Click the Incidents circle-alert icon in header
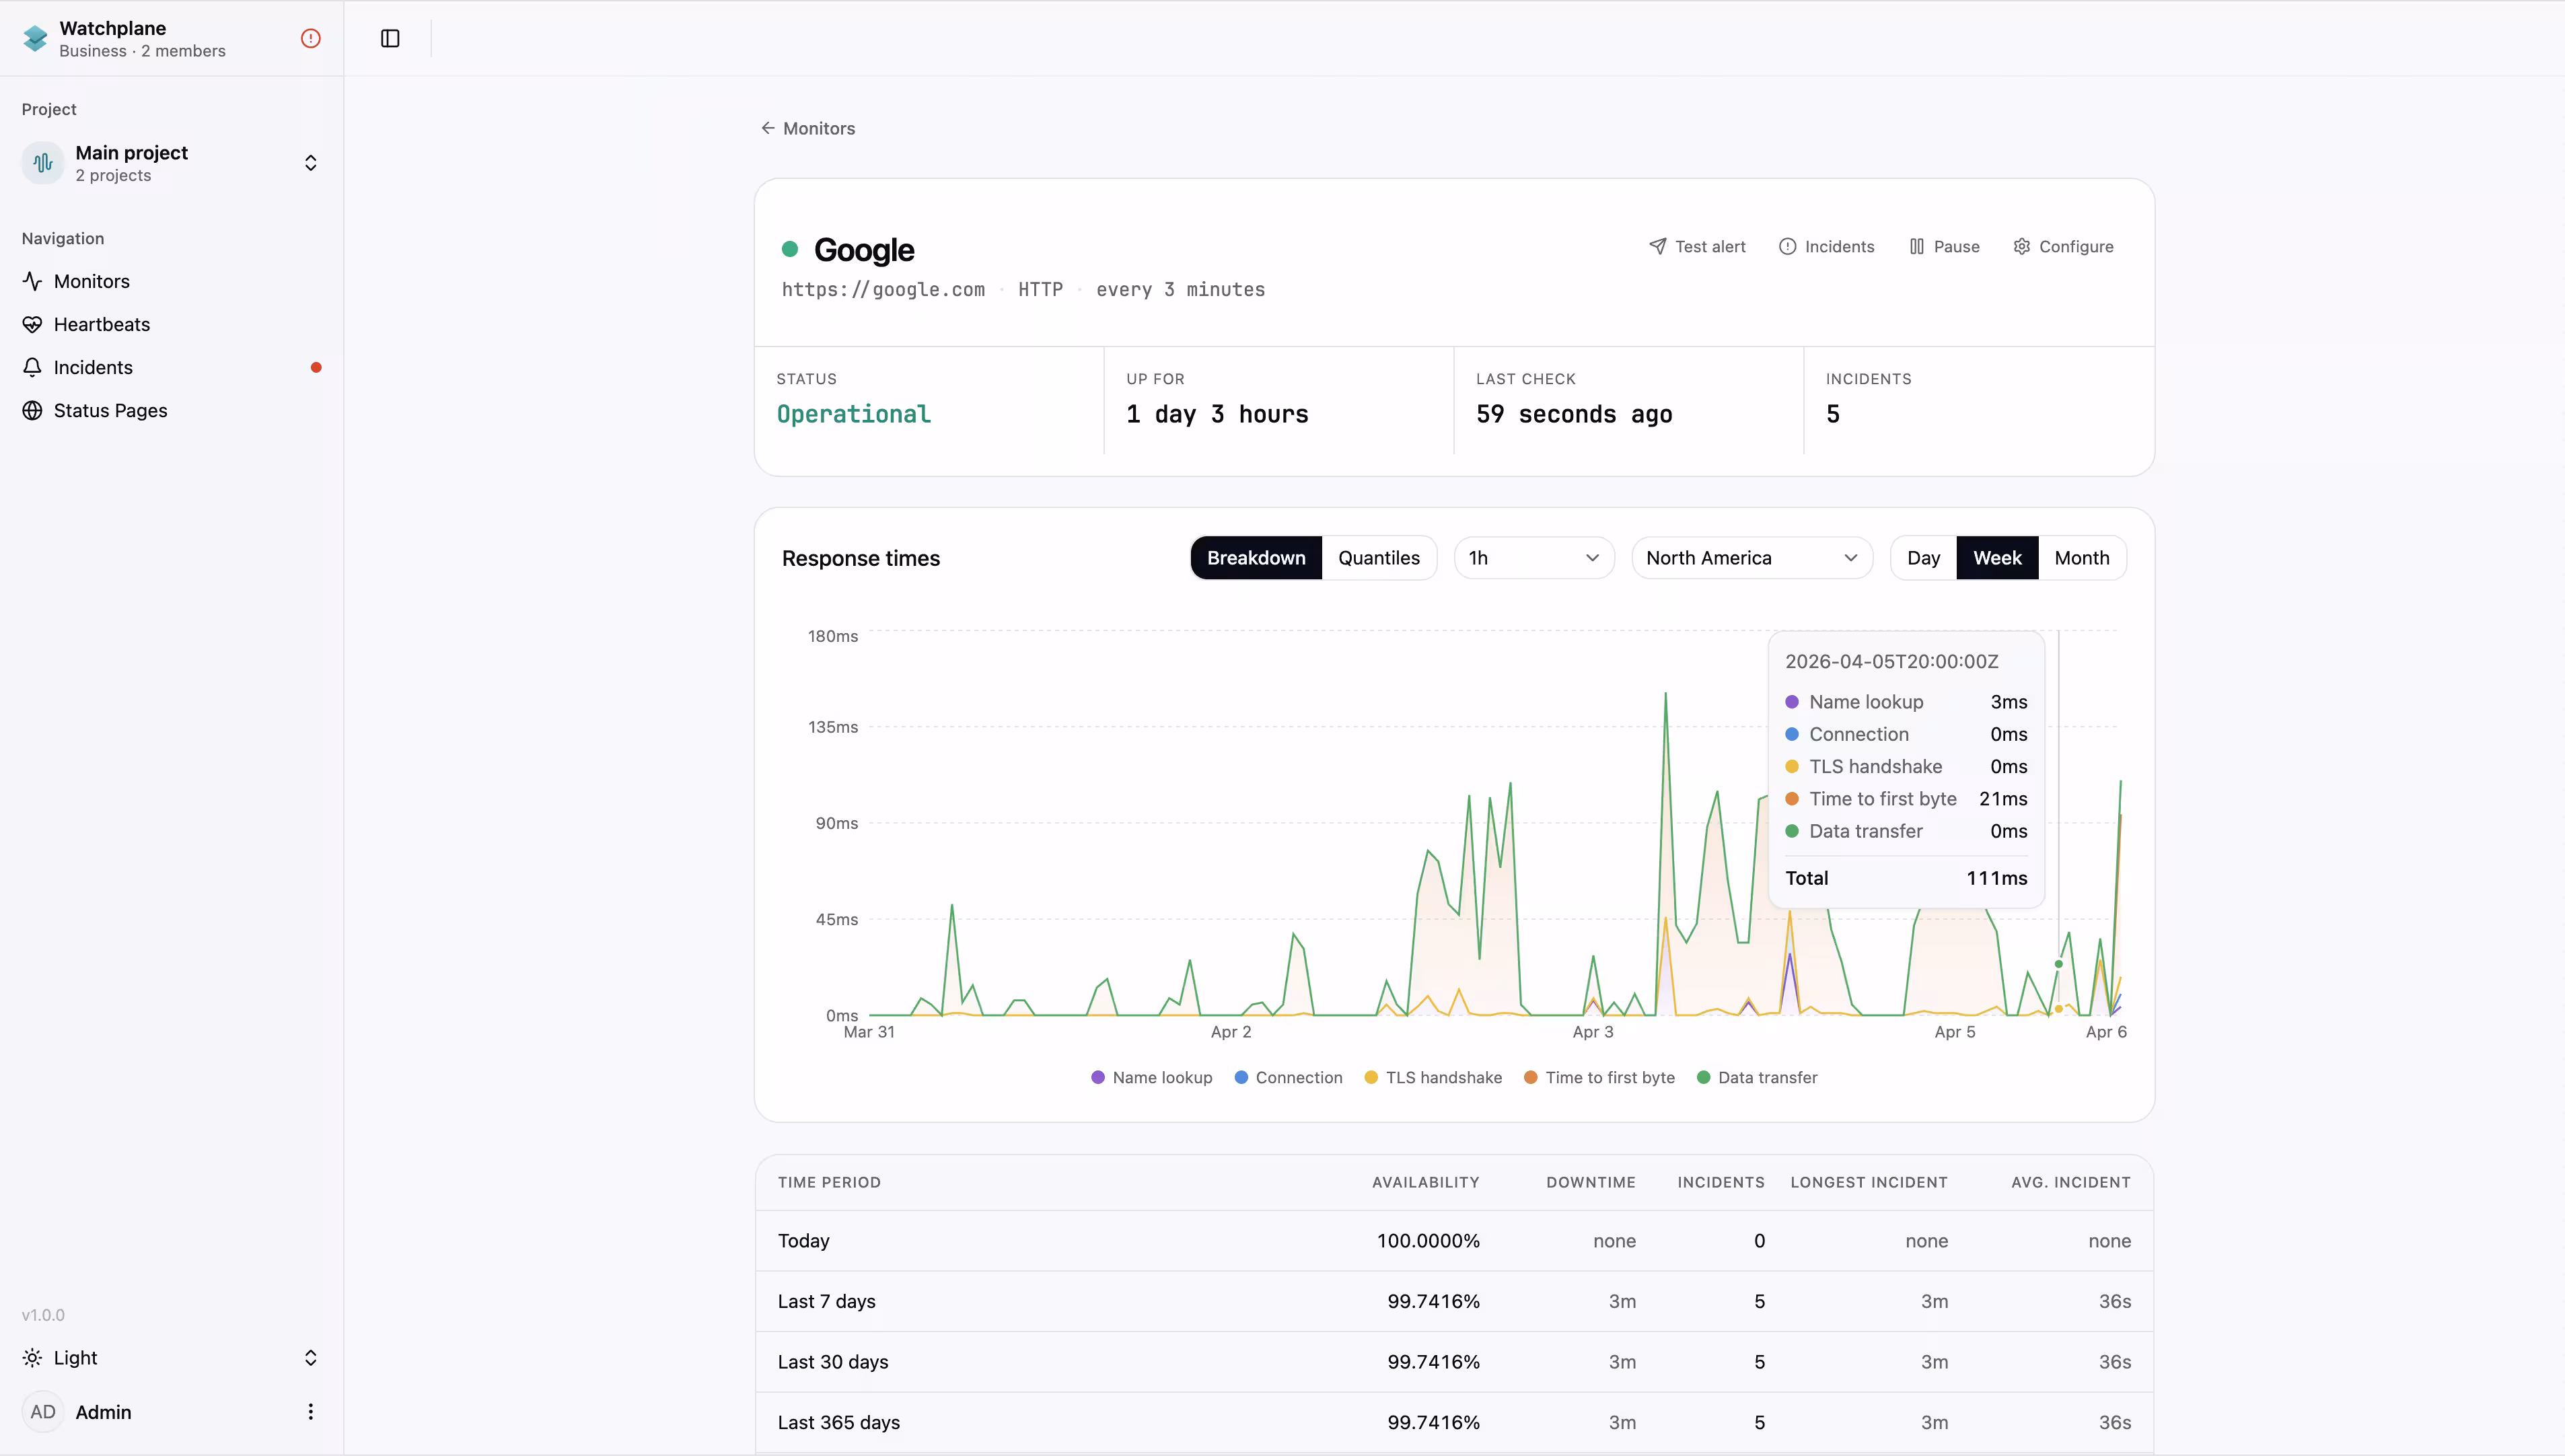The image size is (2565, 1456). click(x=1788, y=246)
